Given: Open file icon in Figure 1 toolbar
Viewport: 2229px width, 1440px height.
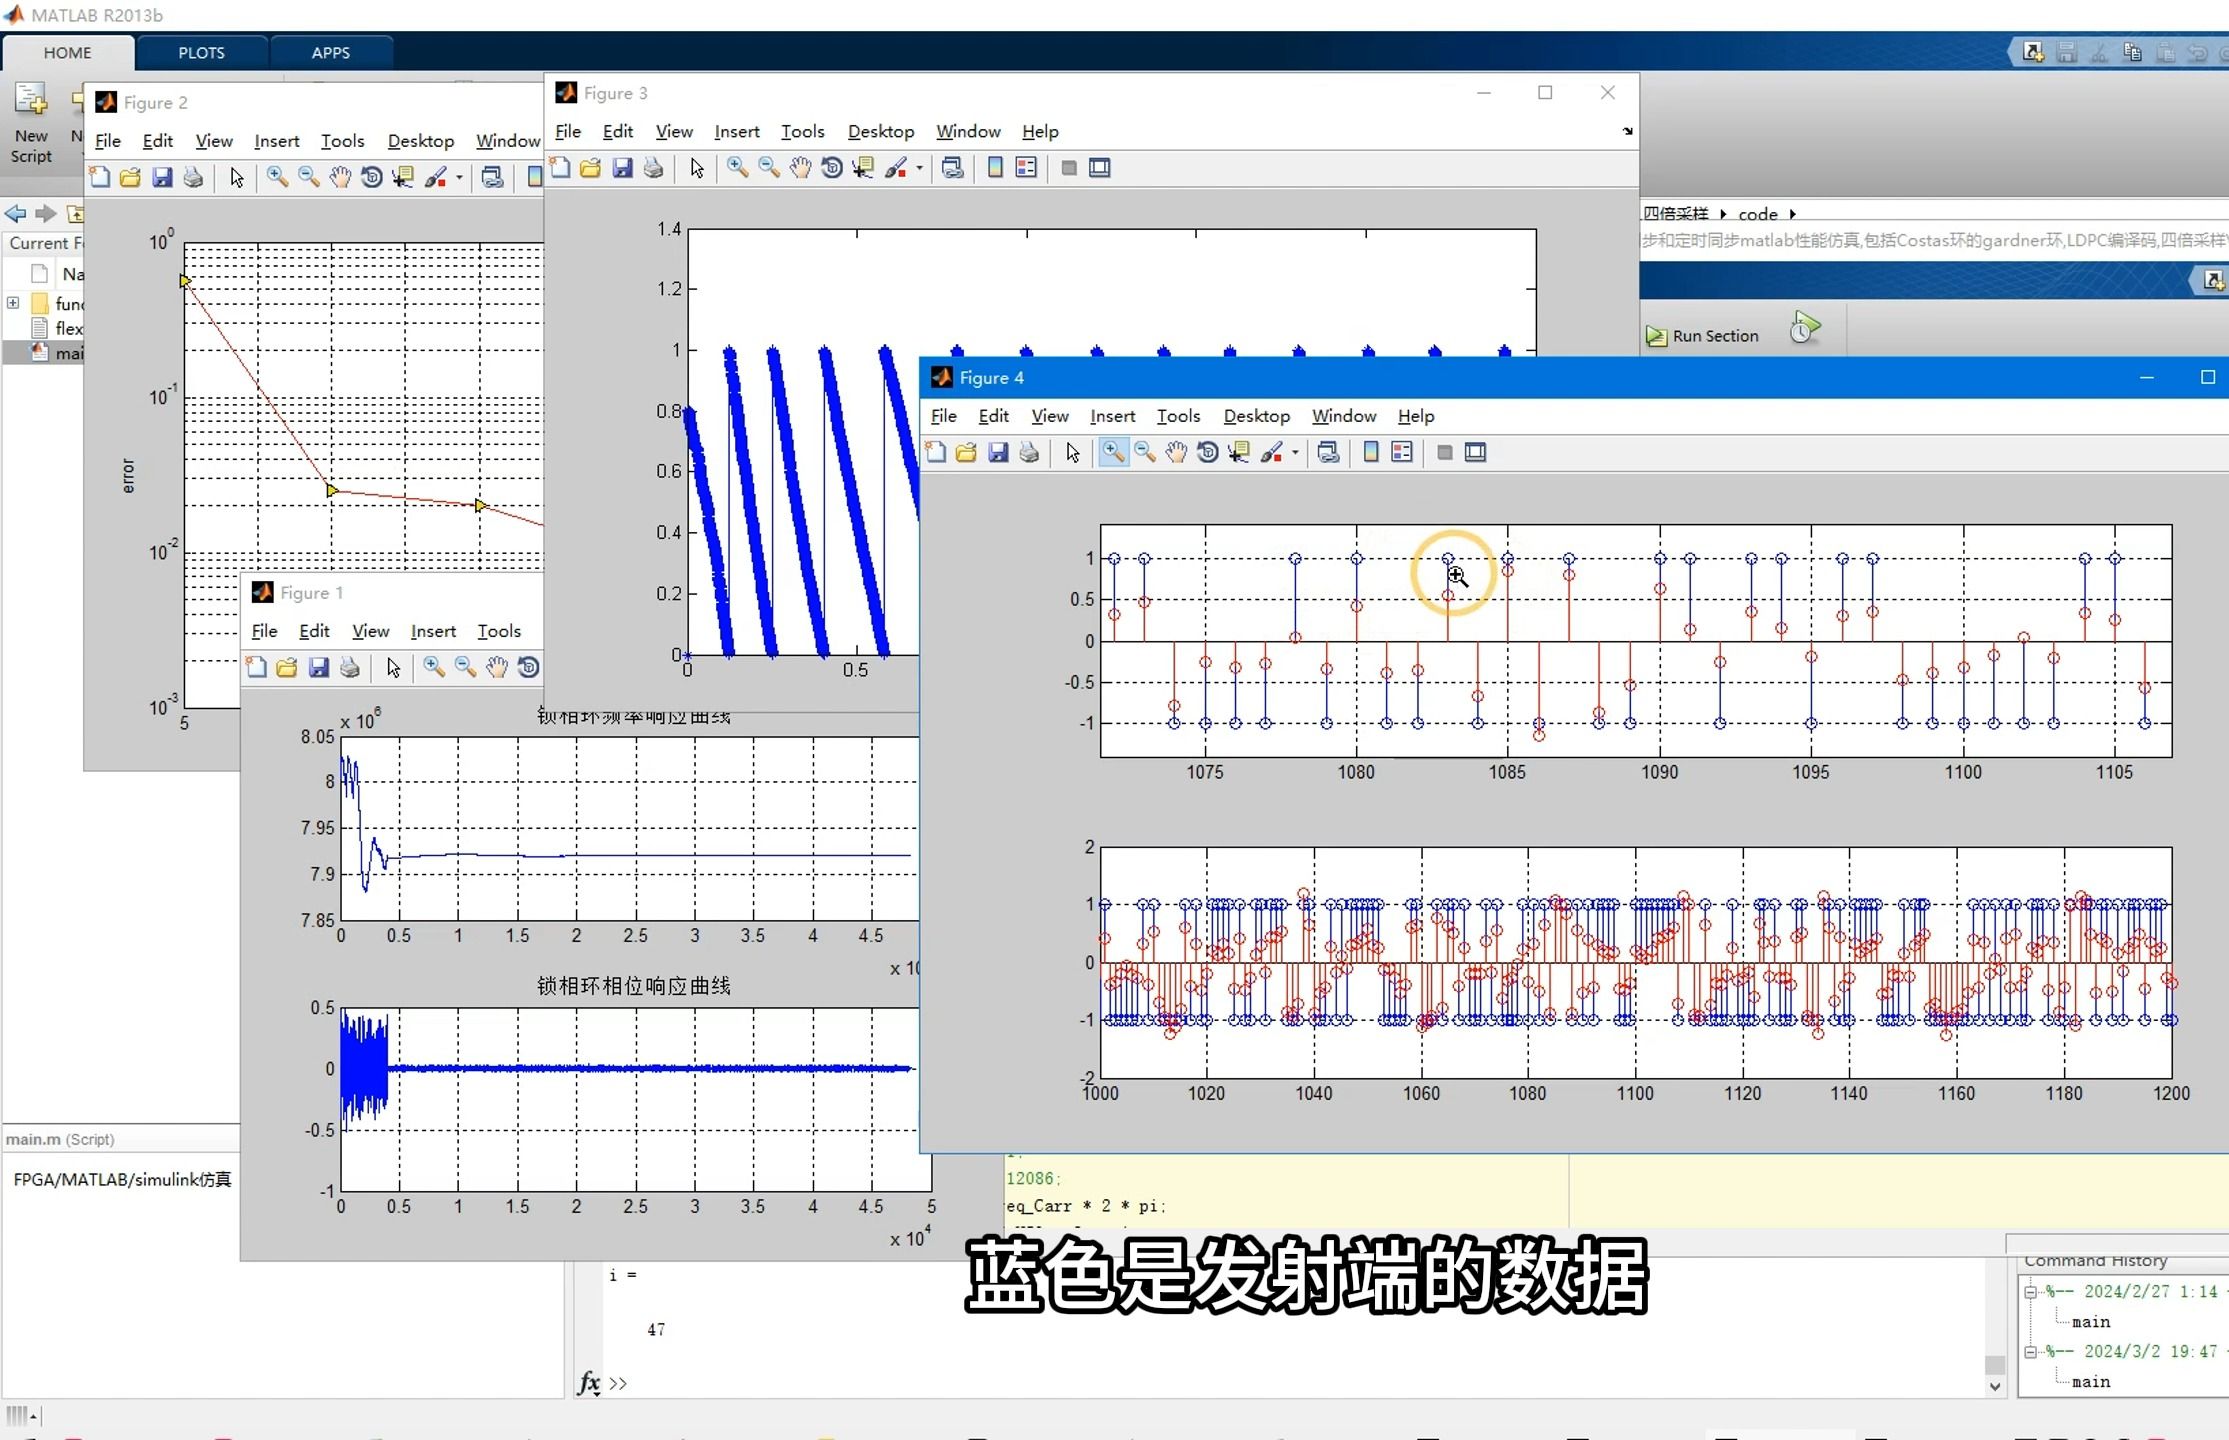Looking at the screenshot, I should pos(287,668).
